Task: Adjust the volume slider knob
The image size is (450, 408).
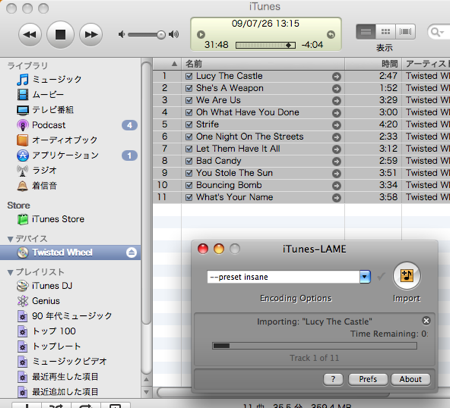Action: click(x=161, y=35)
